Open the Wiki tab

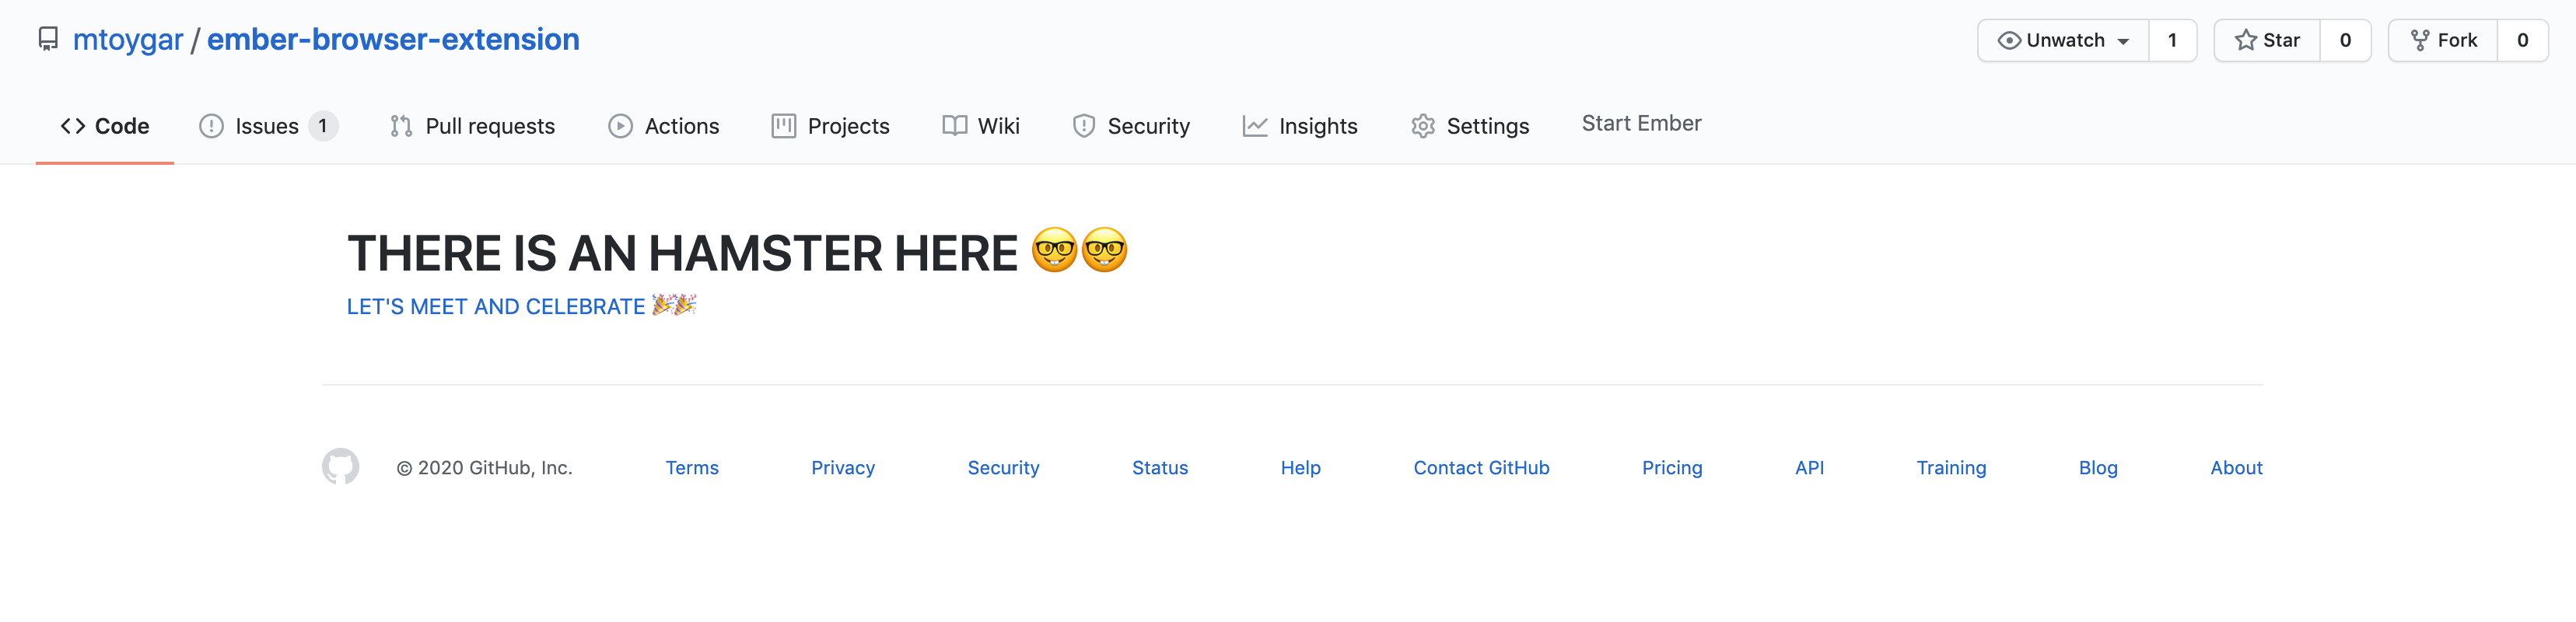[x=981, y=126]
